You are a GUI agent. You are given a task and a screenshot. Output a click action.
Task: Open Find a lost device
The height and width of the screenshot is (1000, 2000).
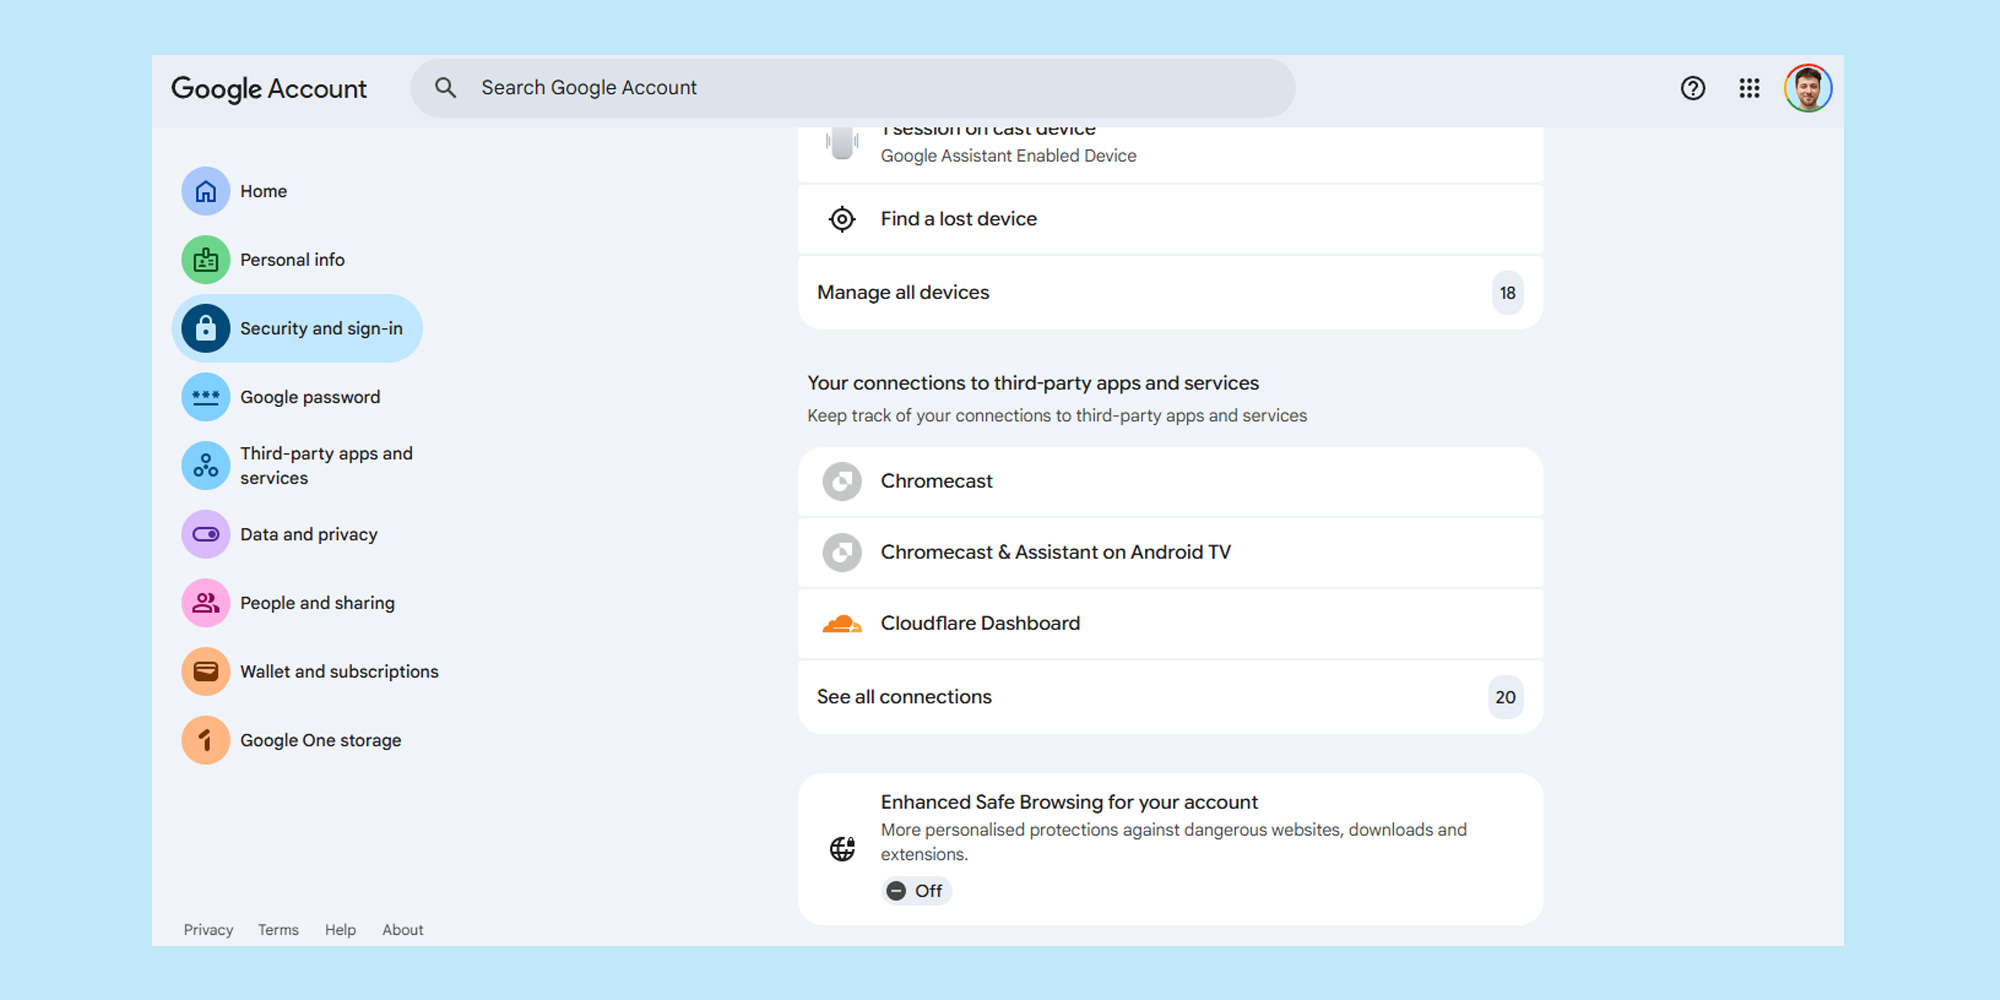coord(1170,219)
